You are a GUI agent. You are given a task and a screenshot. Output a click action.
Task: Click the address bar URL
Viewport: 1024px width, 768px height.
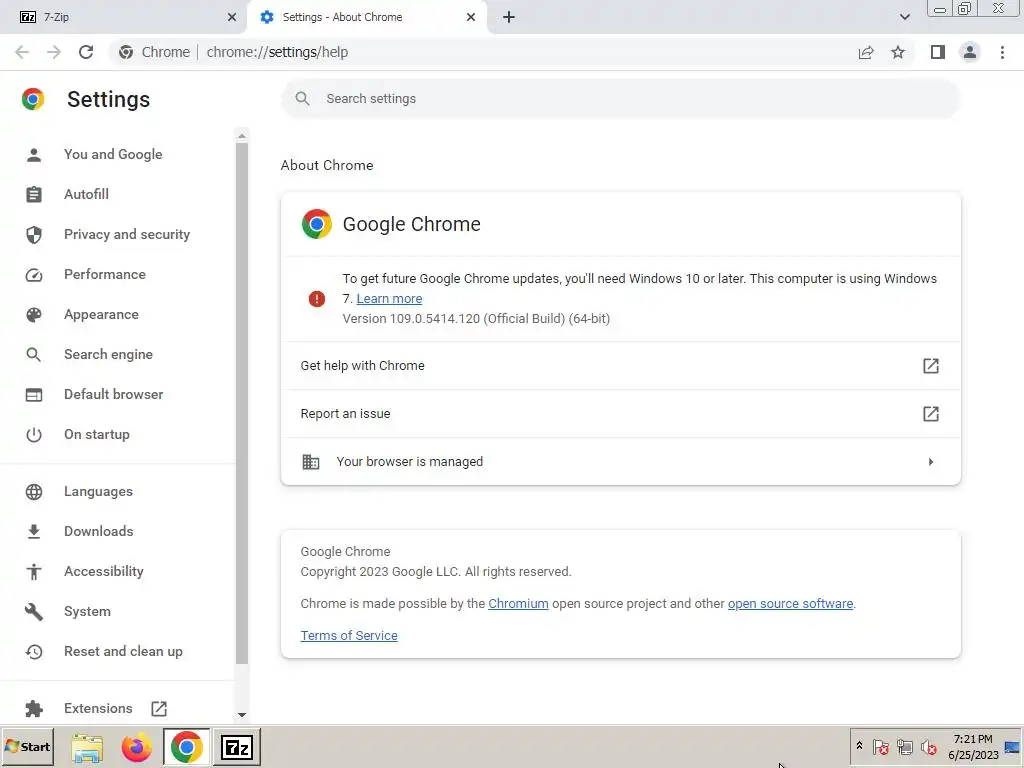tap(277, 52)
